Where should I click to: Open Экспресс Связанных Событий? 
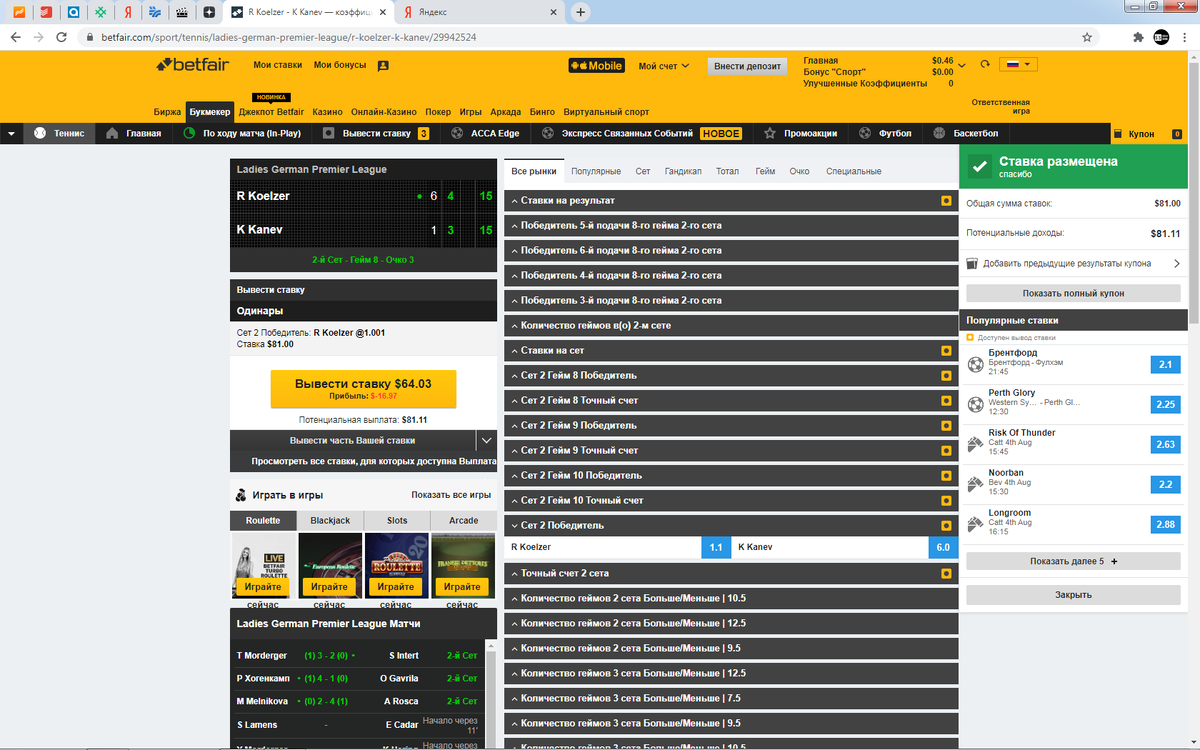tap(641, 133)
